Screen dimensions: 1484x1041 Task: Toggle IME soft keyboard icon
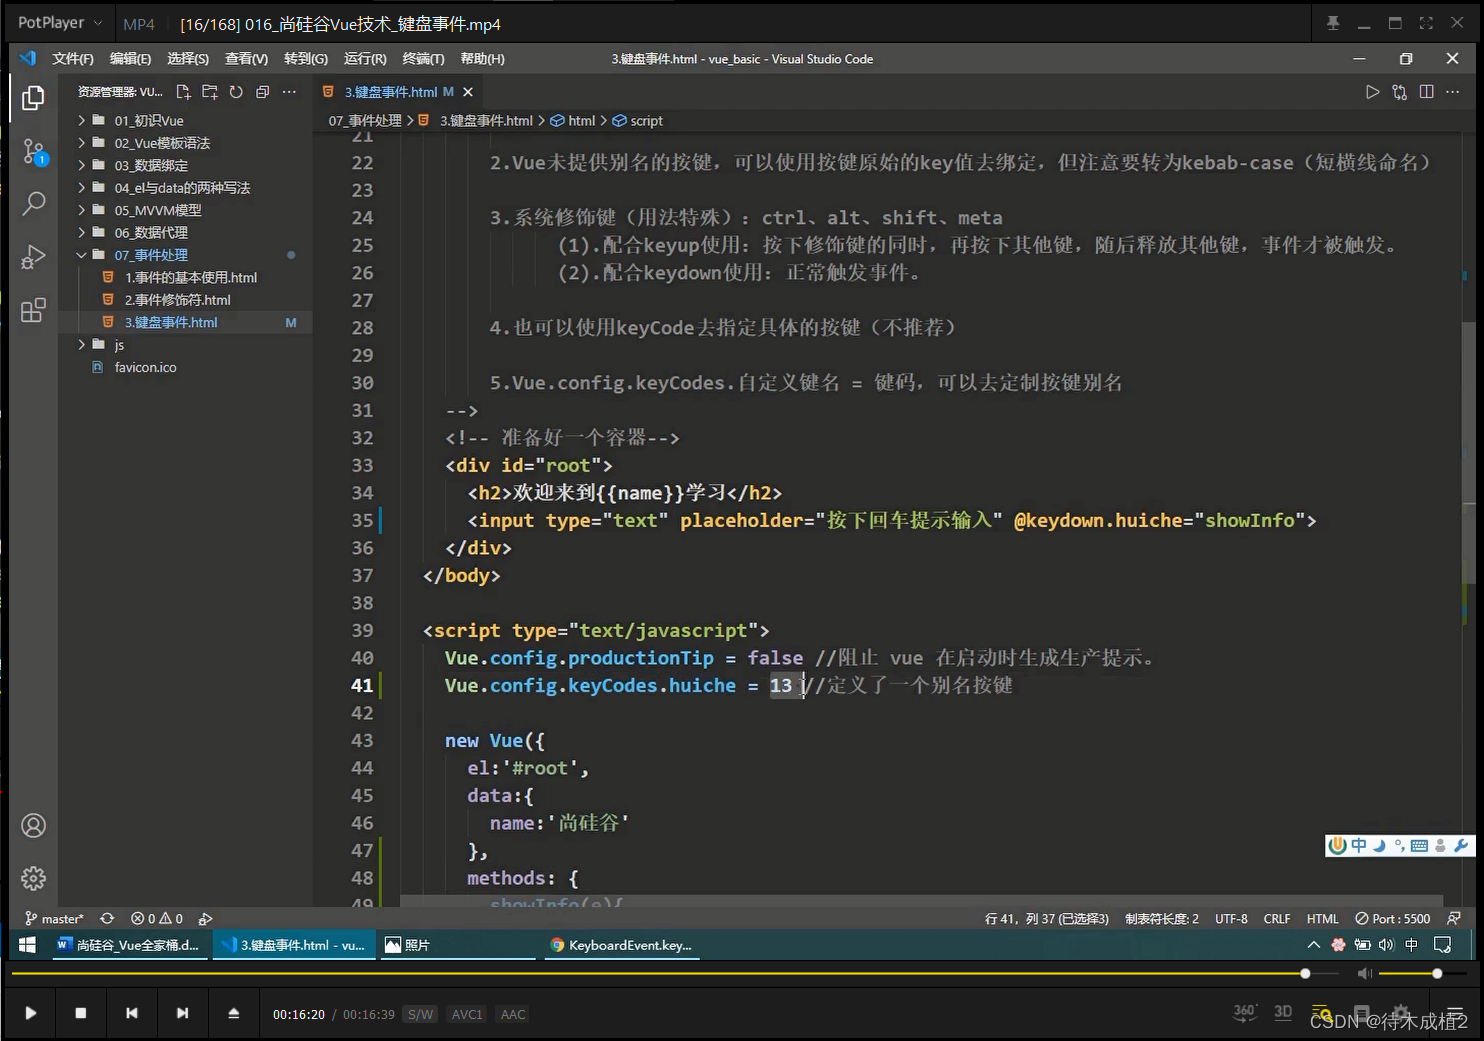(1419, 846)
